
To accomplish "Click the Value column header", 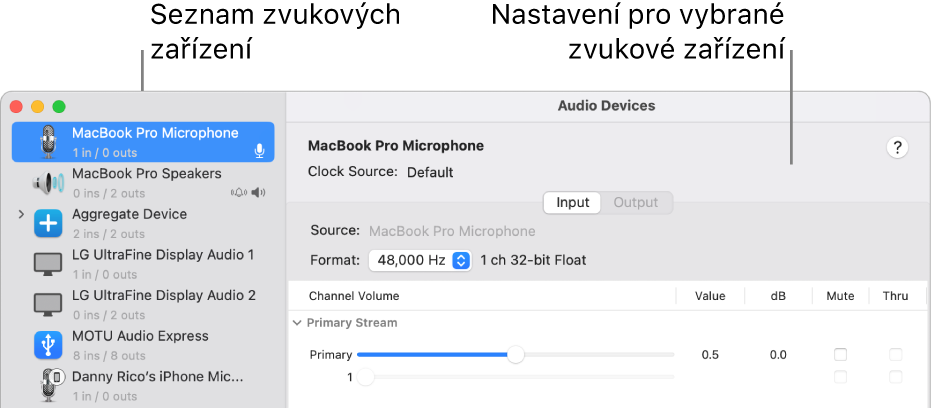I will (710, 296).
